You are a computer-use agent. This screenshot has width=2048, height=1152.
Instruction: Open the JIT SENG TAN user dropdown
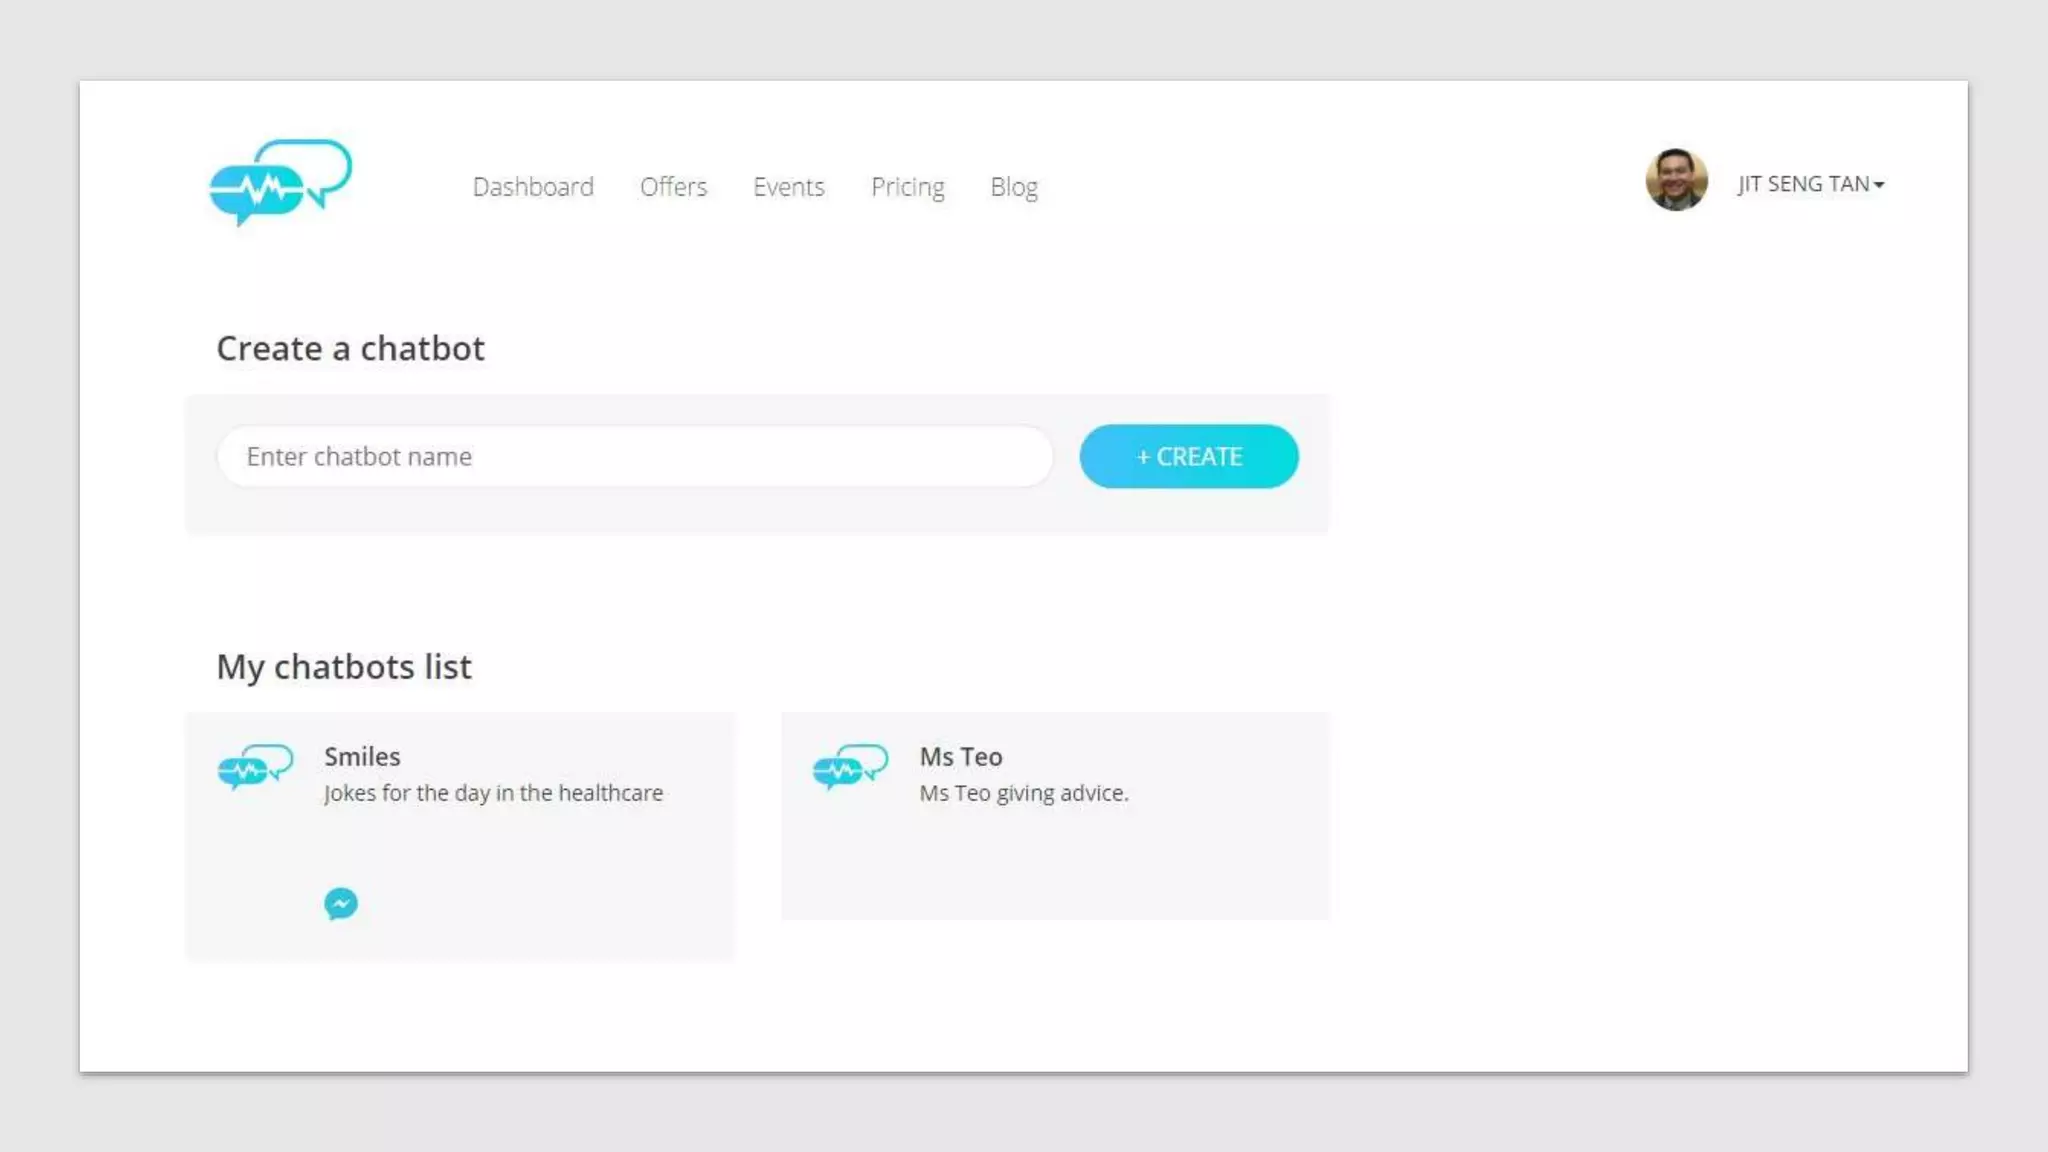1803,184
